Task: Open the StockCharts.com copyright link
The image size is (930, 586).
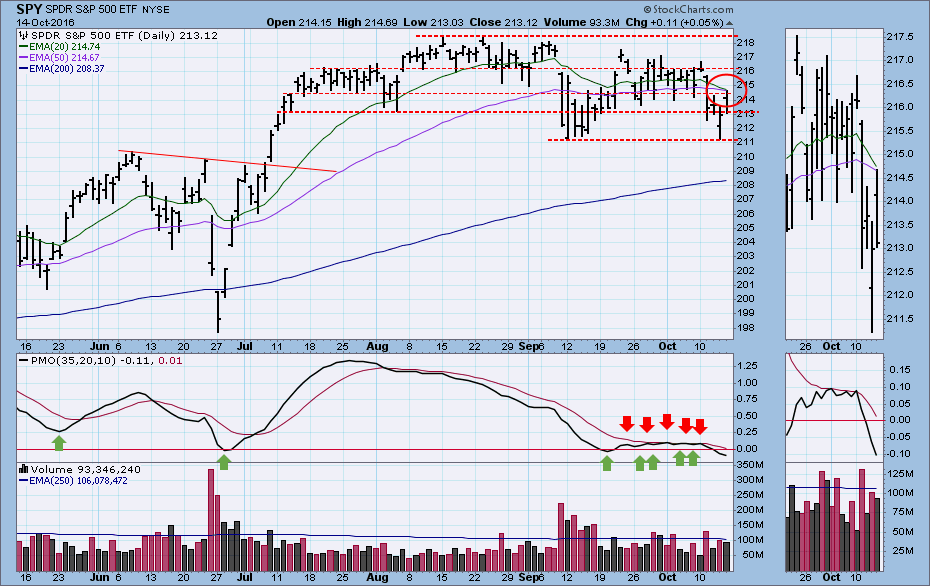Action: [688, 9]
